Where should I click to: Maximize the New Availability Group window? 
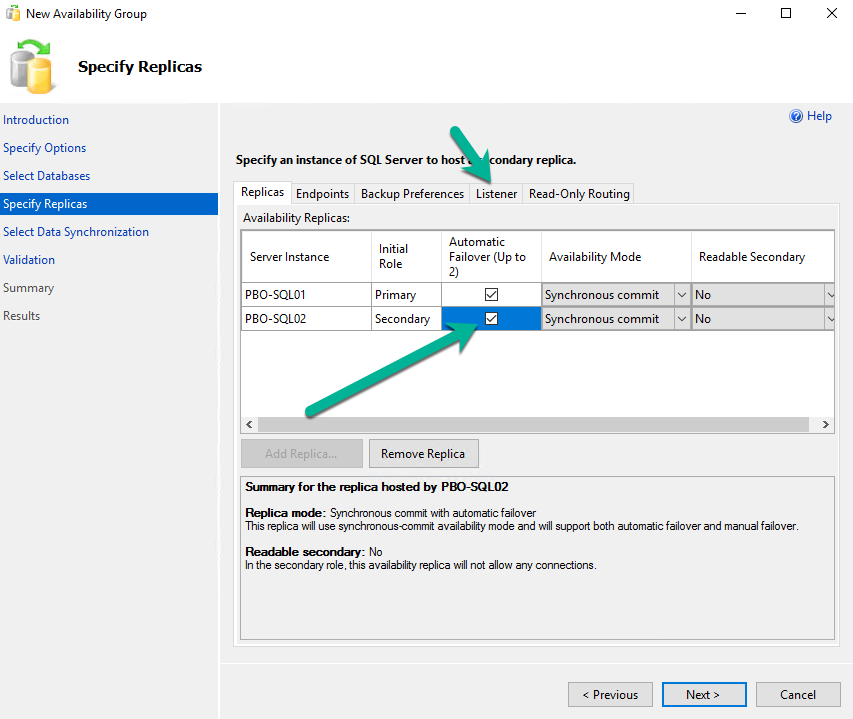(786, 13)
